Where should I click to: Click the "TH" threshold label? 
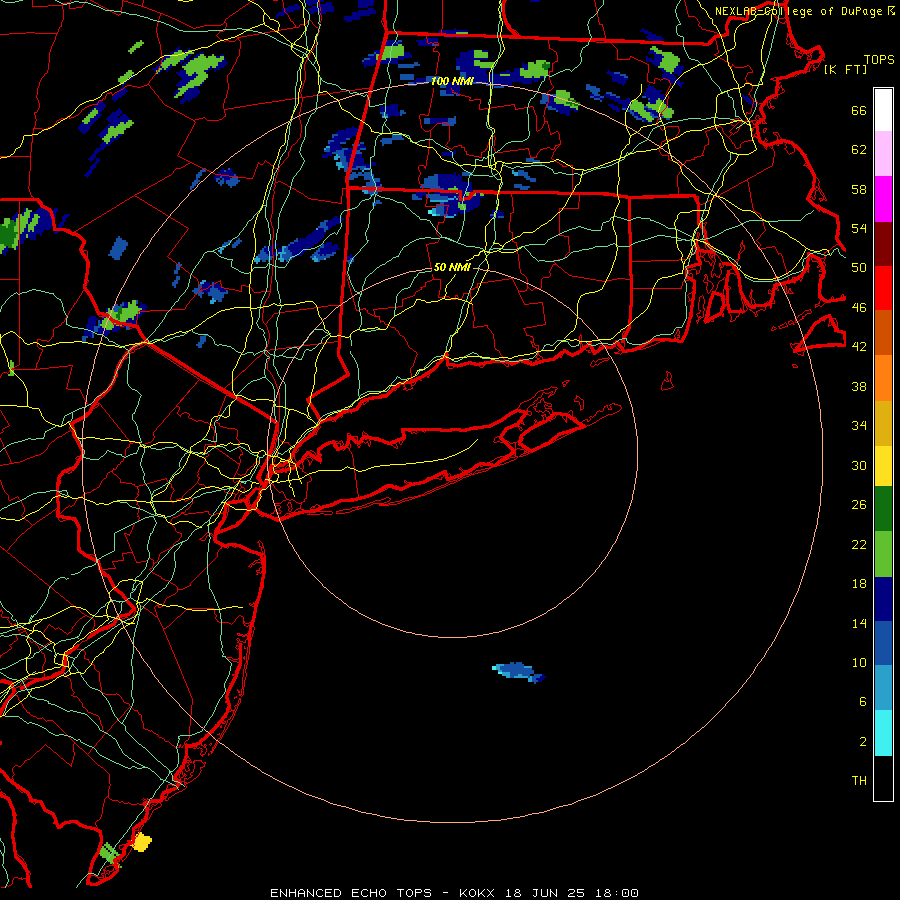[x=859, y=781]
